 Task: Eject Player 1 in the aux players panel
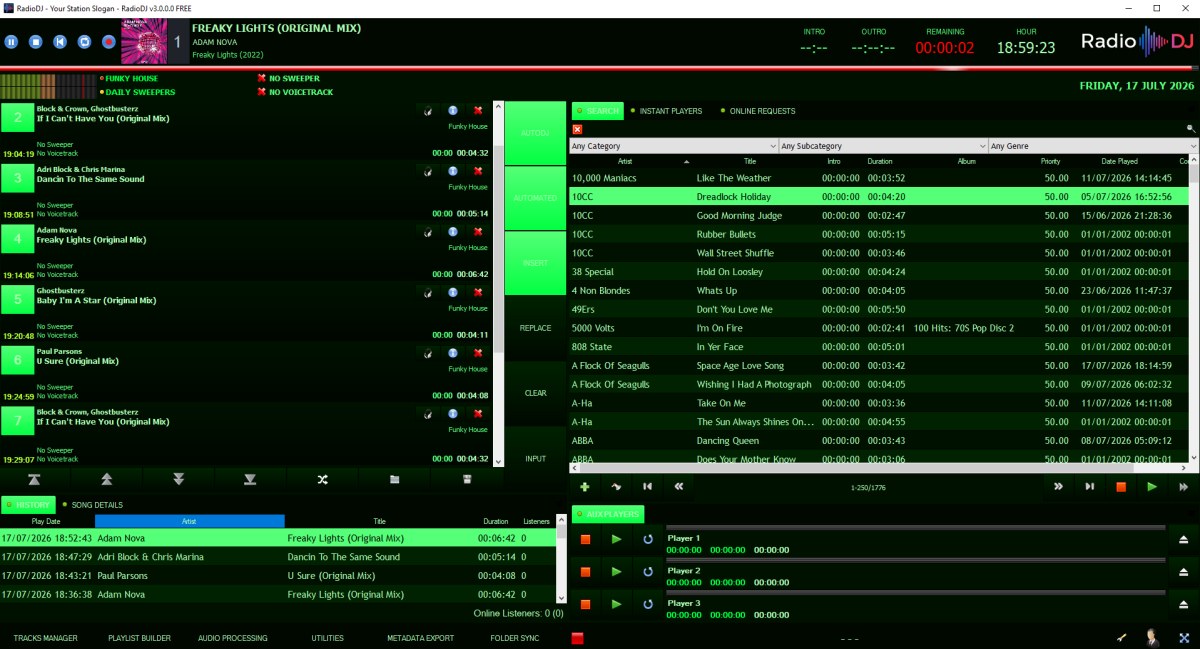click(x=1184, y=539)
